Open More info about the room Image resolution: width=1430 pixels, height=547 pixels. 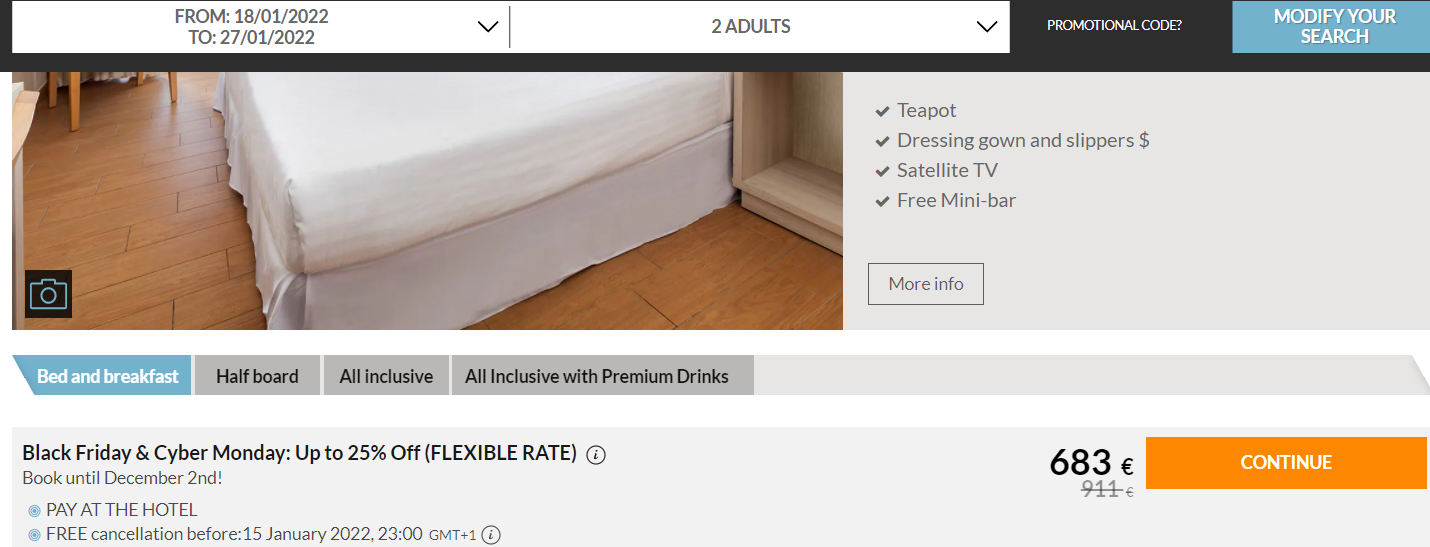926,284
